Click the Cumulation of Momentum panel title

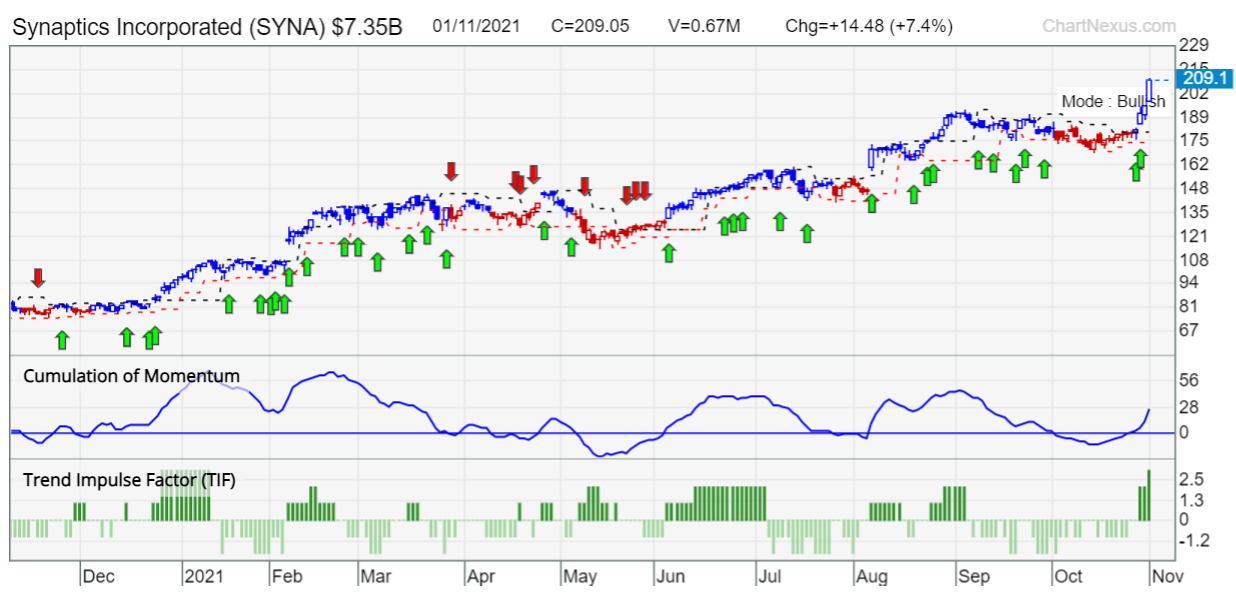[131, 376]
